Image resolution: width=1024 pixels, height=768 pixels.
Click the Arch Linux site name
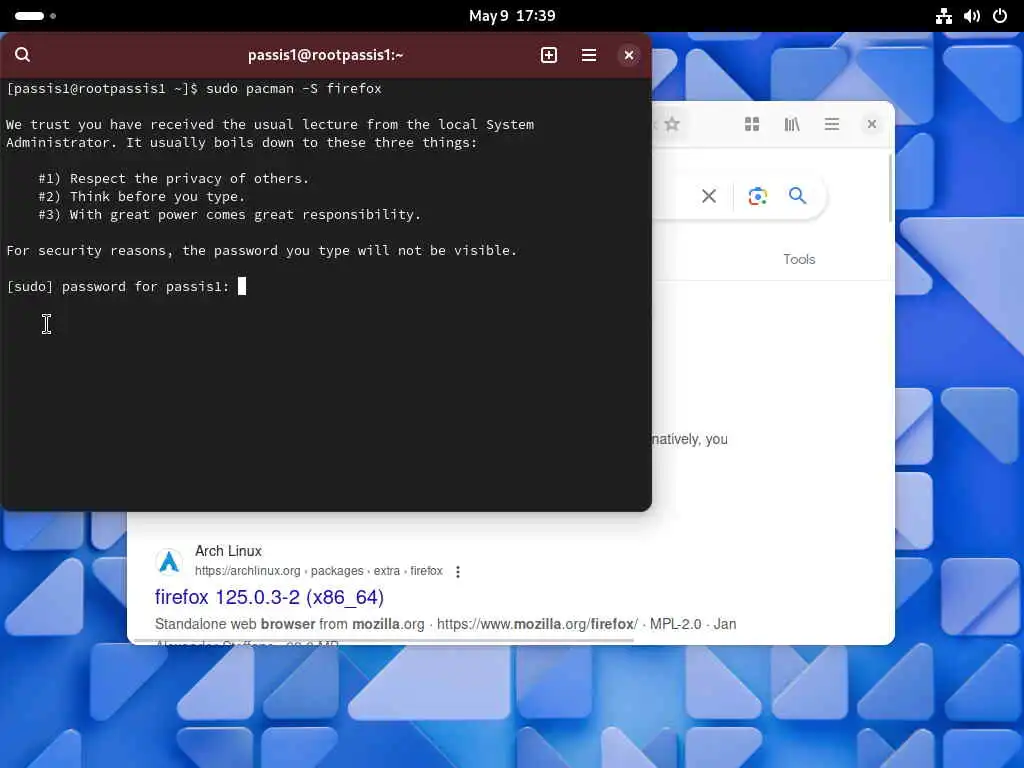click(x=228, y=551)
